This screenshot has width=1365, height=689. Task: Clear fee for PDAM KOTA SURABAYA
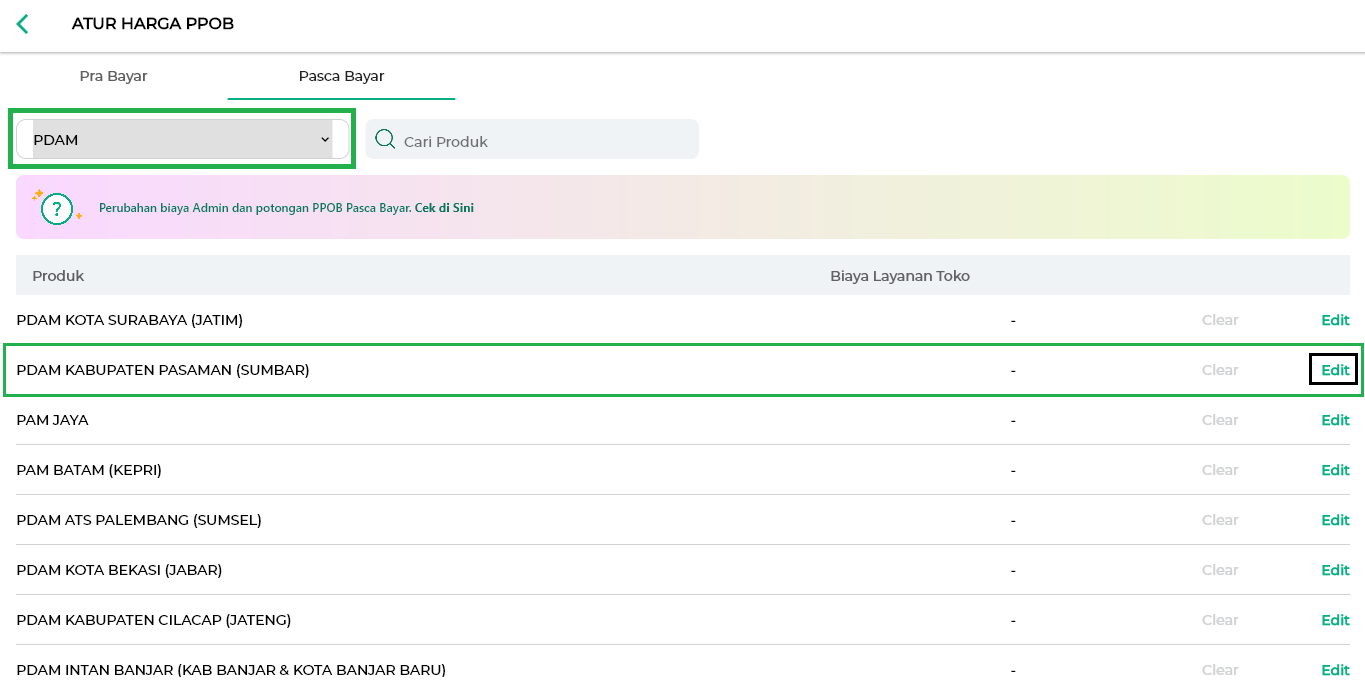point(1220,320)
